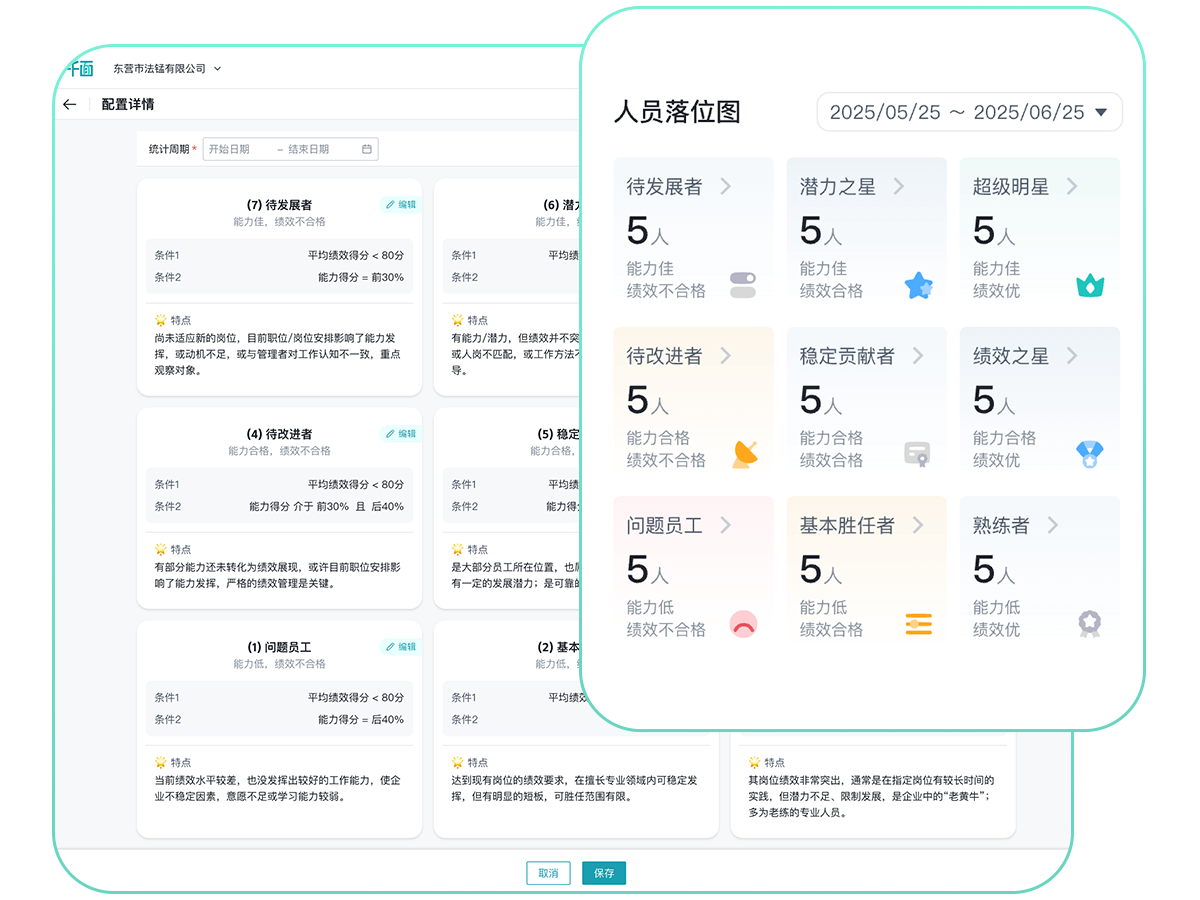Screen dimensions: 1200x900
Task: Click the toggle switch icon in 待发展者 card
Action: point(743,285)
